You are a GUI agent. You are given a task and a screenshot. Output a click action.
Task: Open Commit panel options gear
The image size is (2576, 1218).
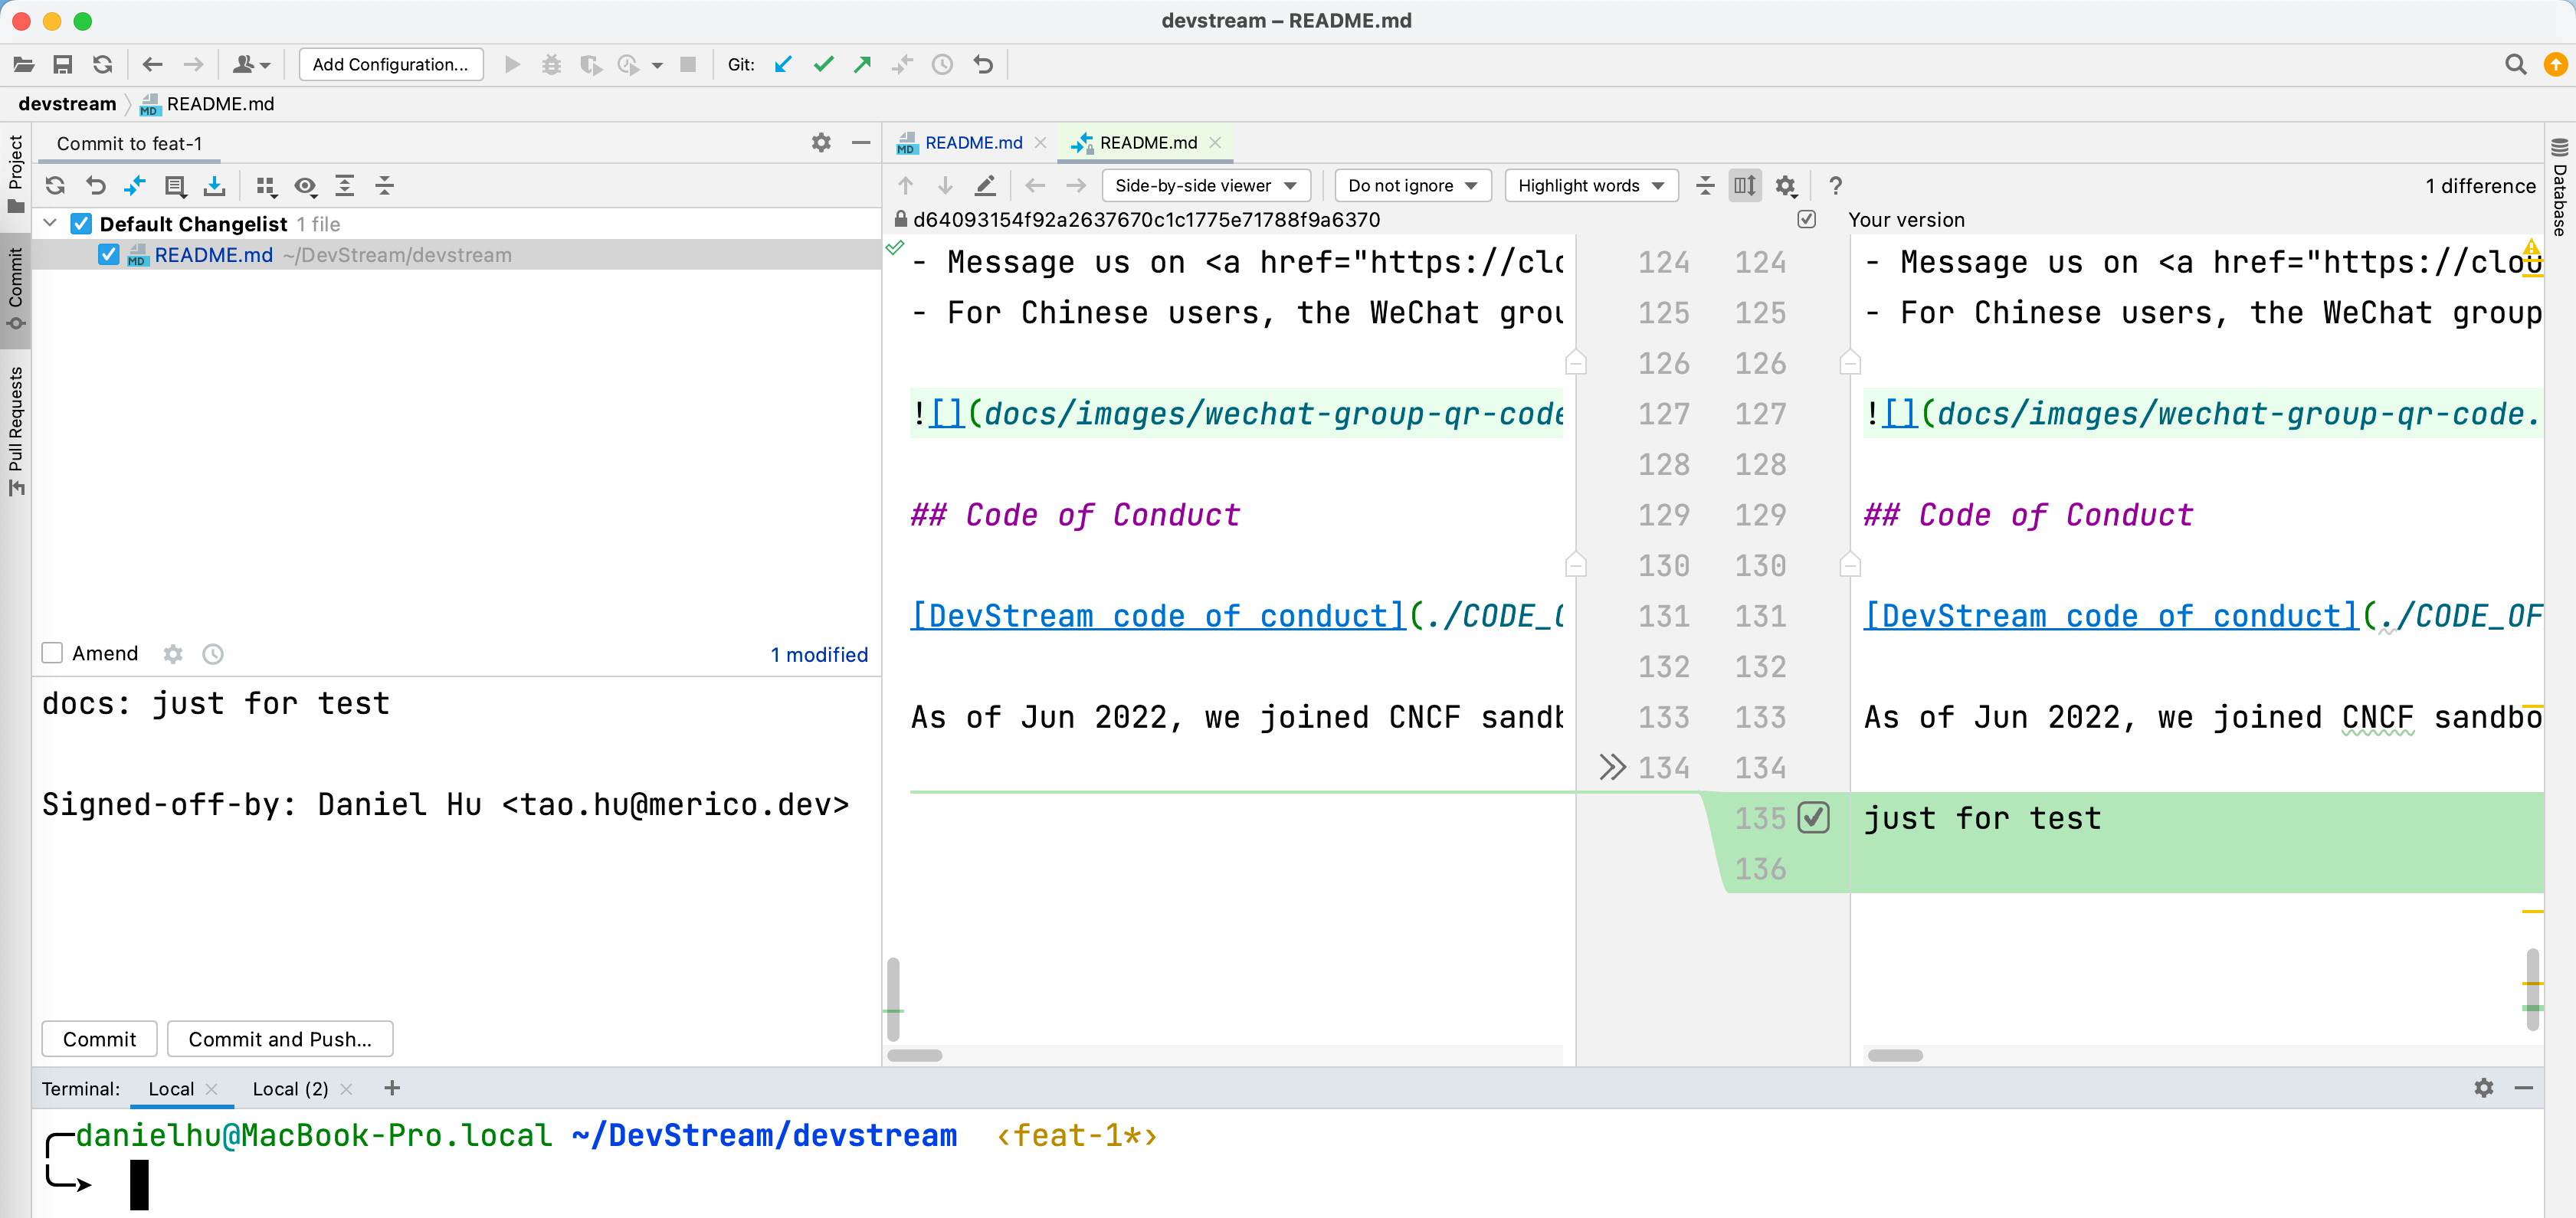pyautogui.click(x=821, y=143)
